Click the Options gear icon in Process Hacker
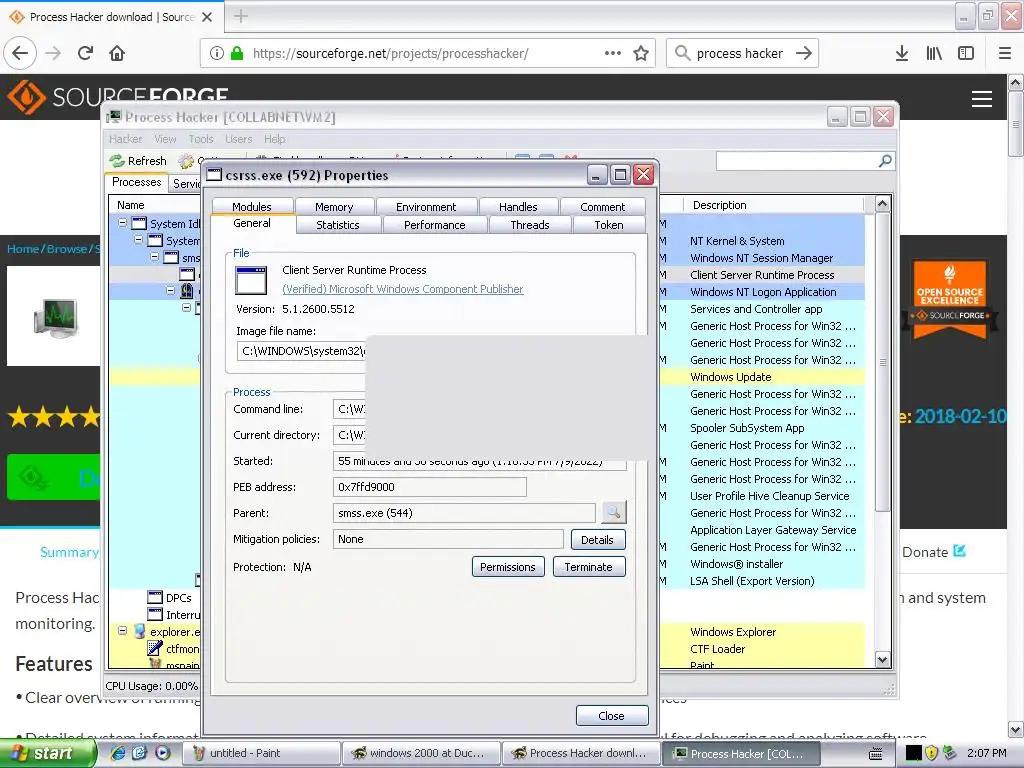 (x=186, y=161)
